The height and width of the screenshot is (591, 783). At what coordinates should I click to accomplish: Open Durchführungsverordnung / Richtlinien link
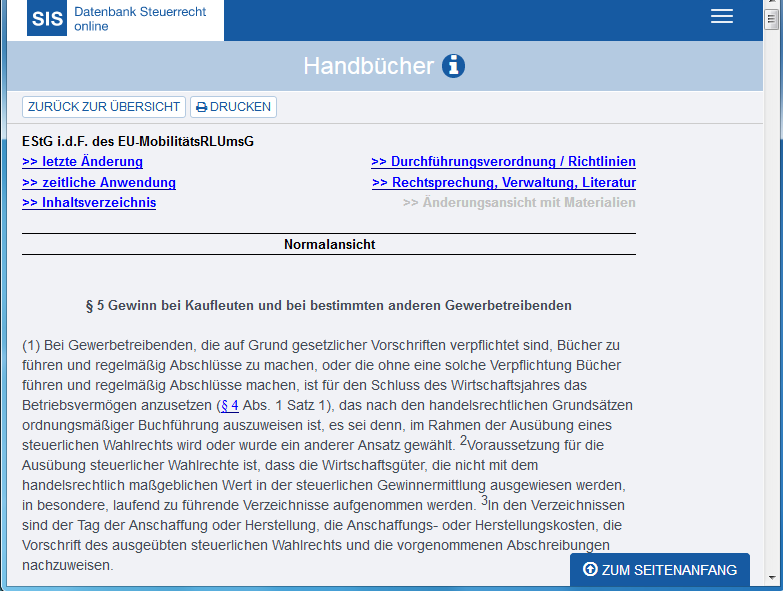(503, 162)
